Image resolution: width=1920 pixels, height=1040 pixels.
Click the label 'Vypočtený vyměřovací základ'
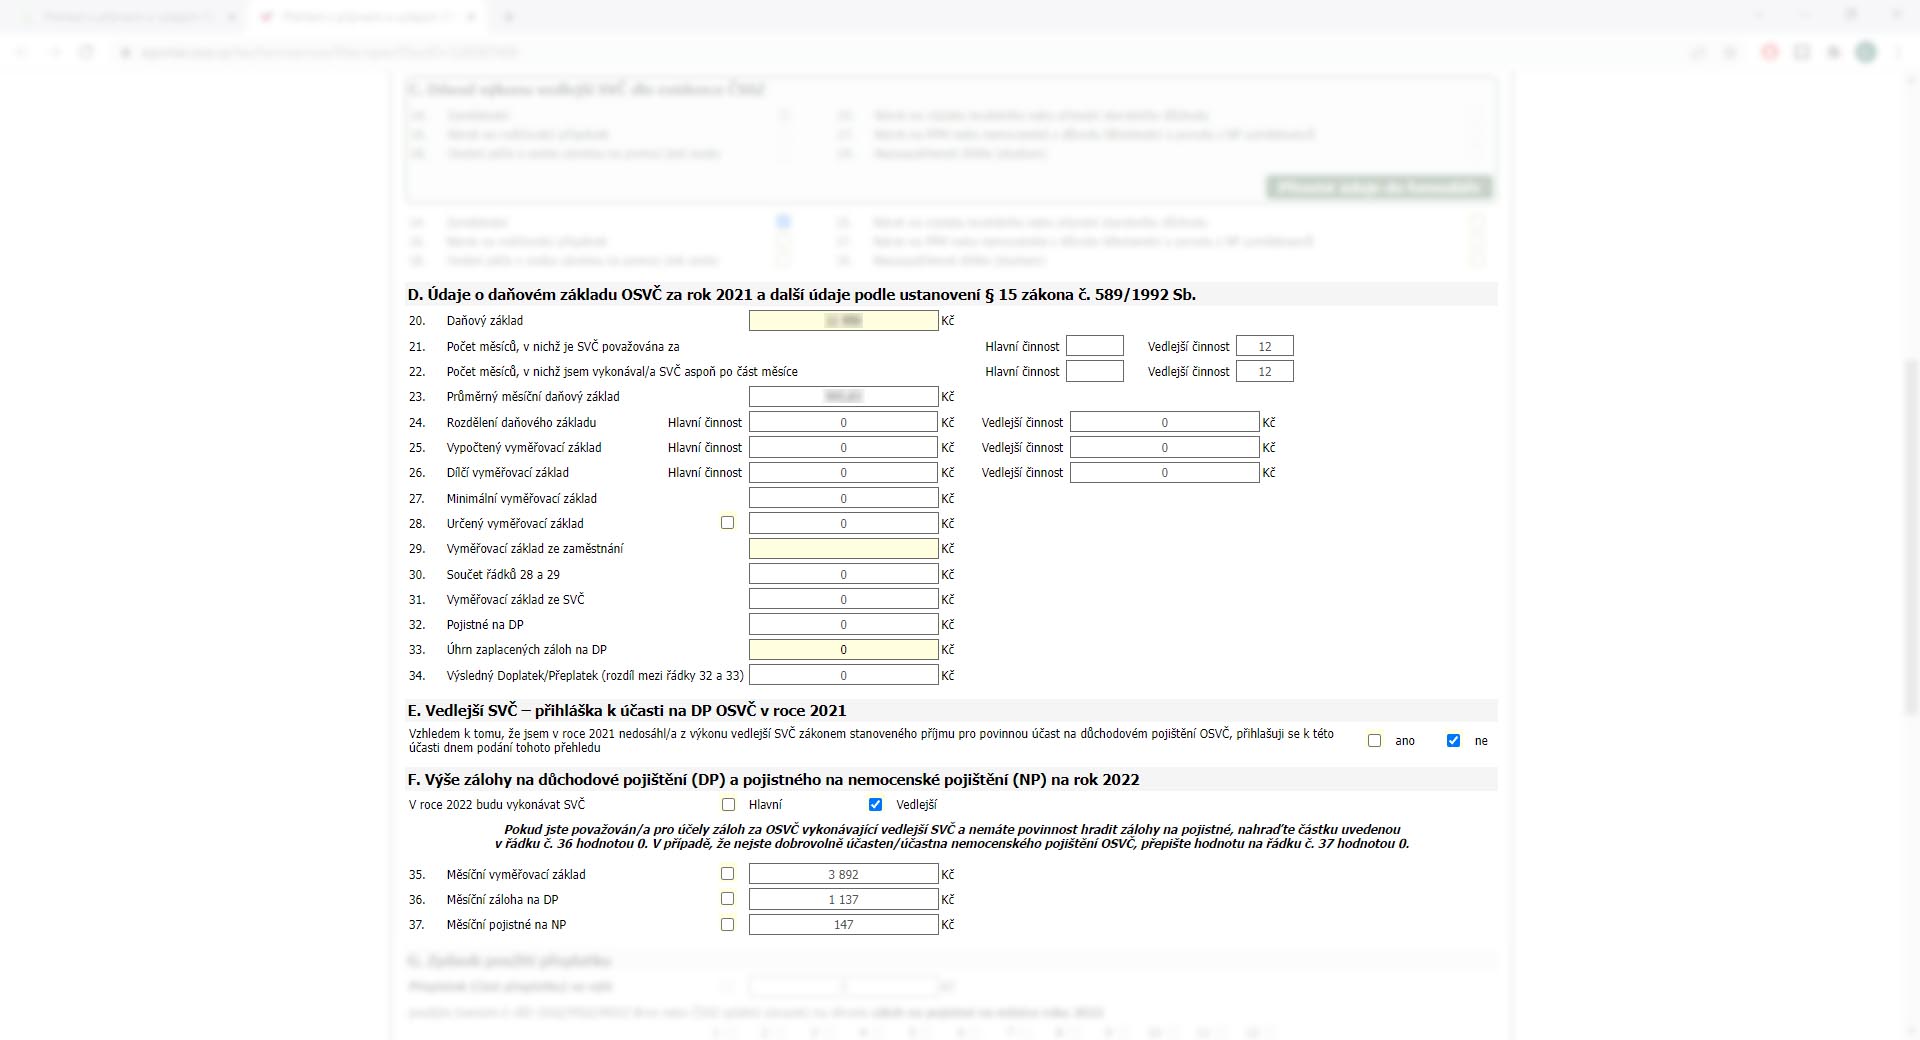click(524, 448)
